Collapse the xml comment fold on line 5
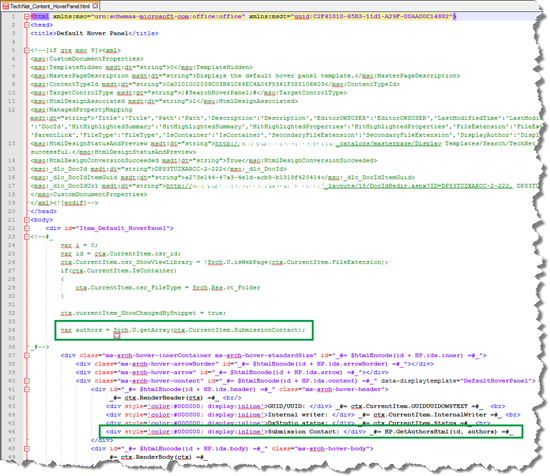The image size is (550, 476). point(27,50)
